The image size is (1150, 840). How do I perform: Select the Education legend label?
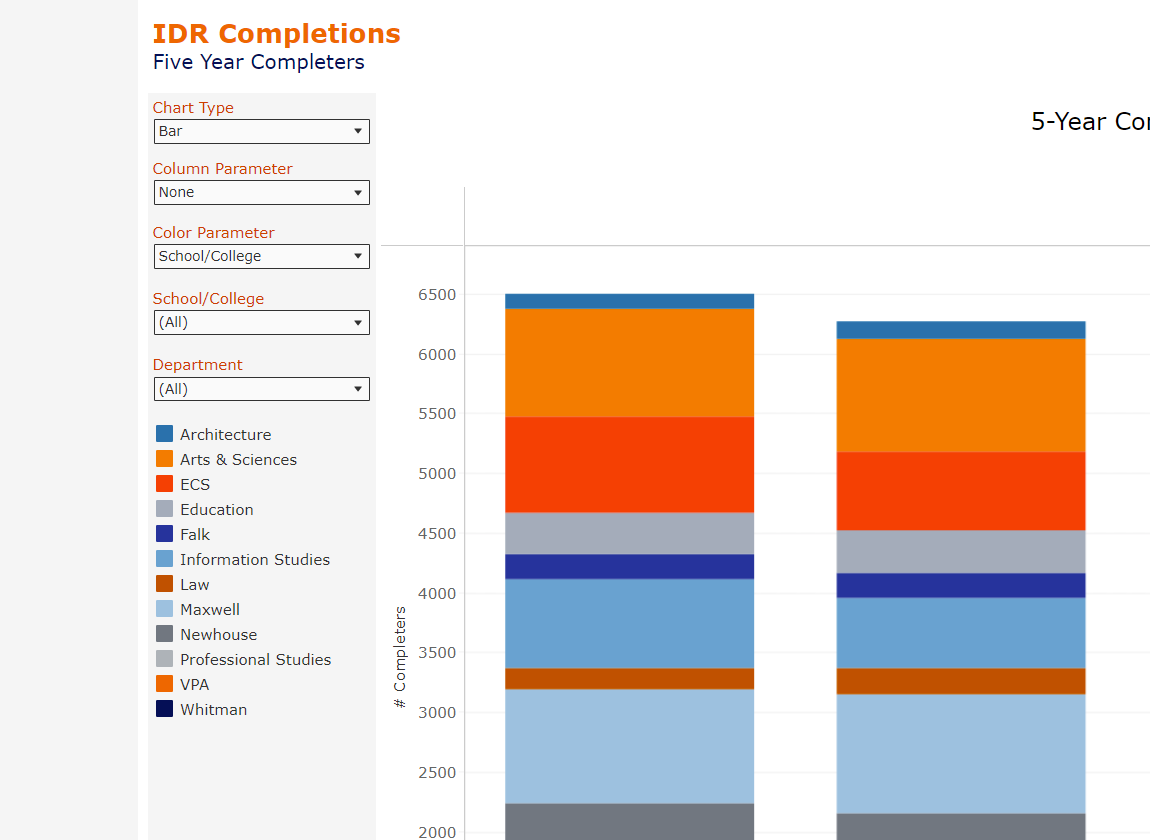point(217,509)
